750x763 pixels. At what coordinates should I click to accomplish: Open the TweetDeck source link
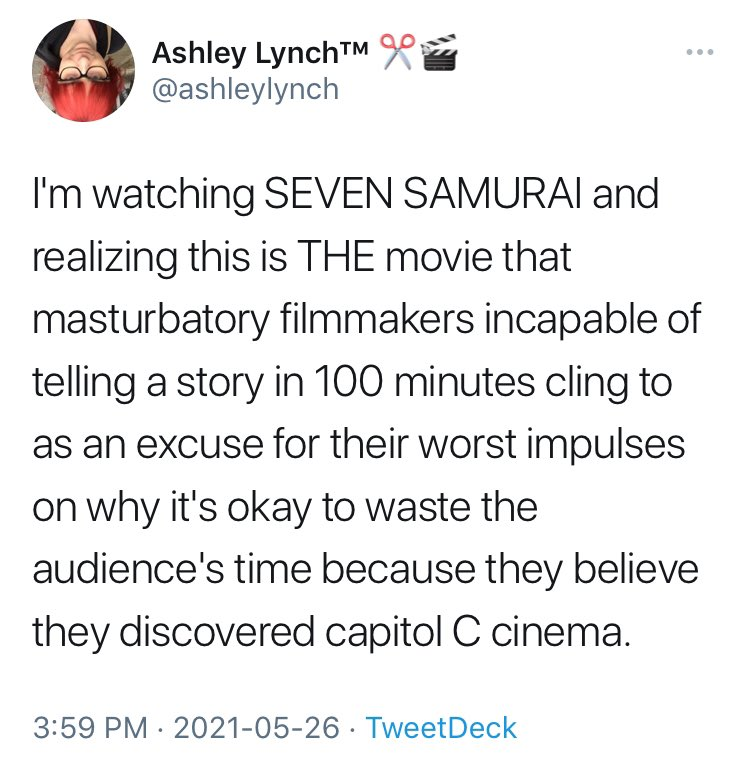(x=441, y=727)
